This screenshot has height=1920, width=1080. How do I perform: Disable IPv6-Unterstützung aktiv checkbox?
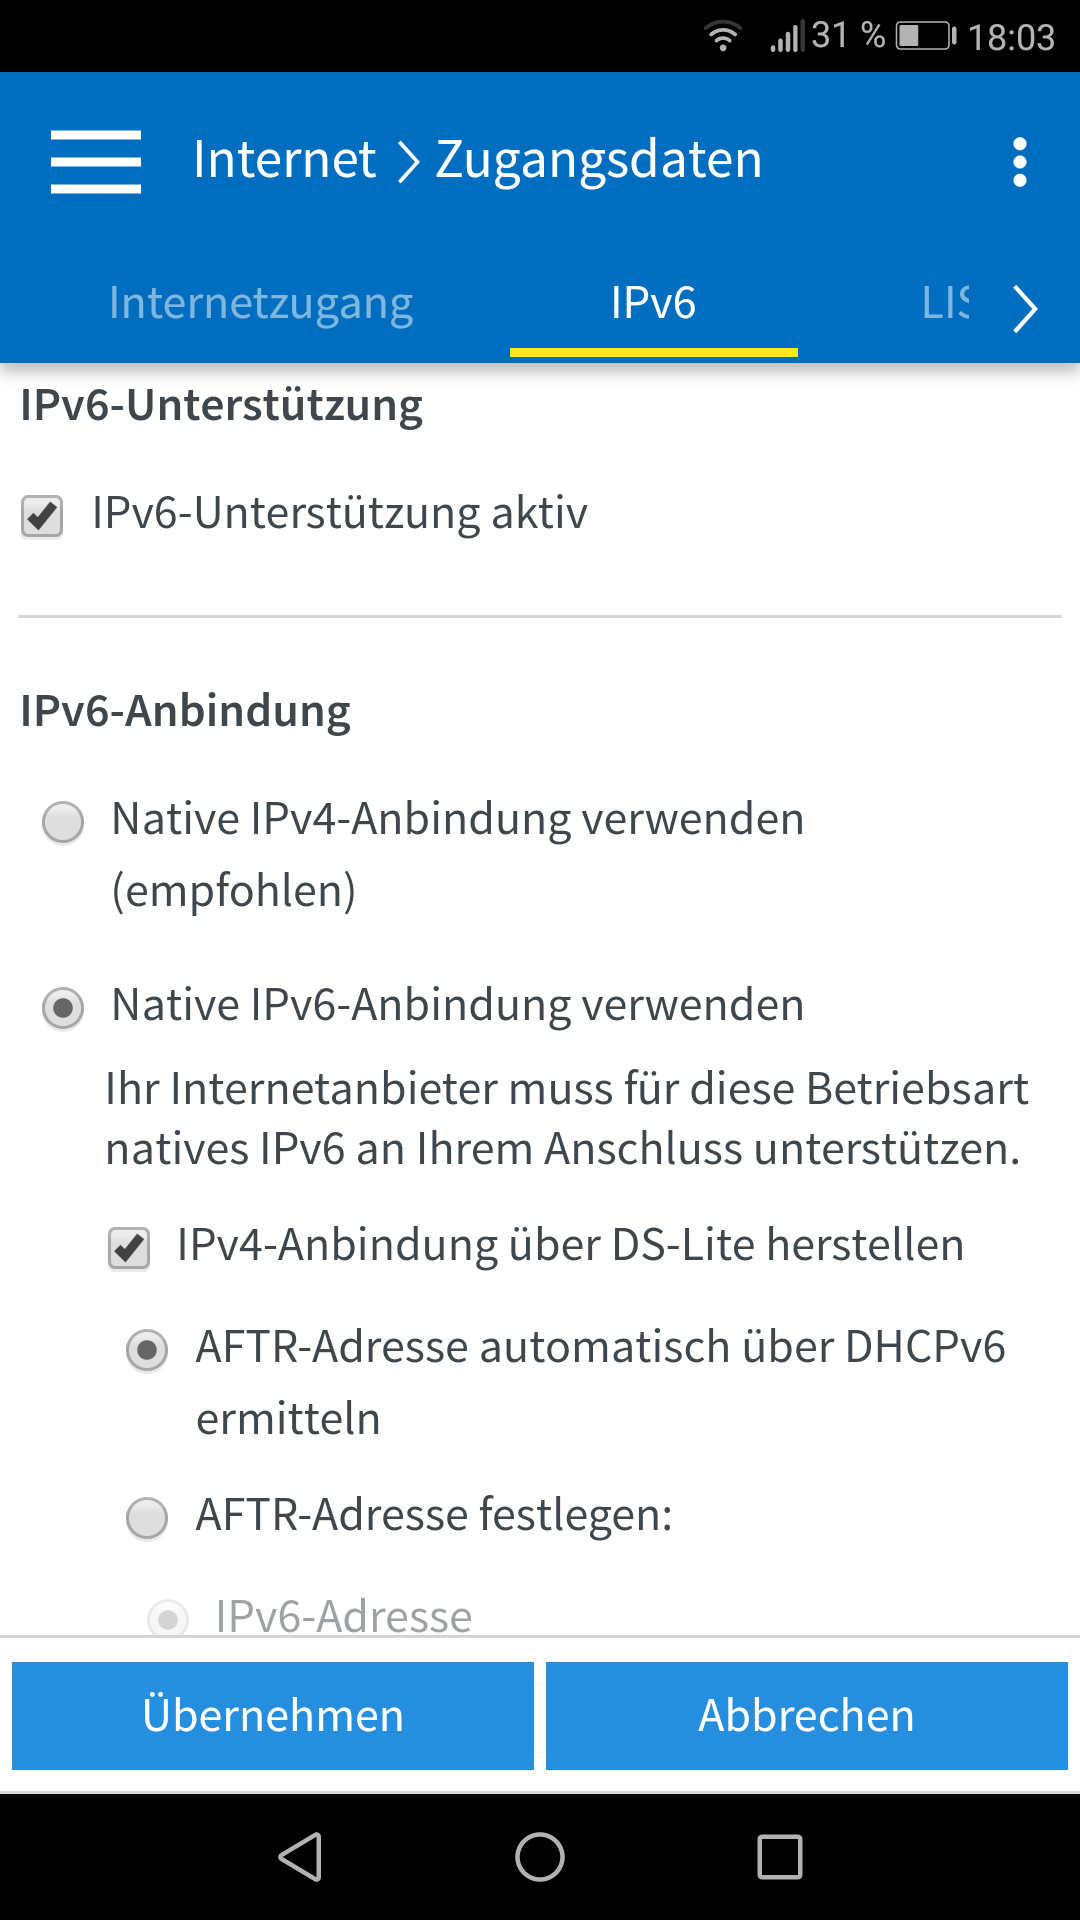click(x=40, y=513)
